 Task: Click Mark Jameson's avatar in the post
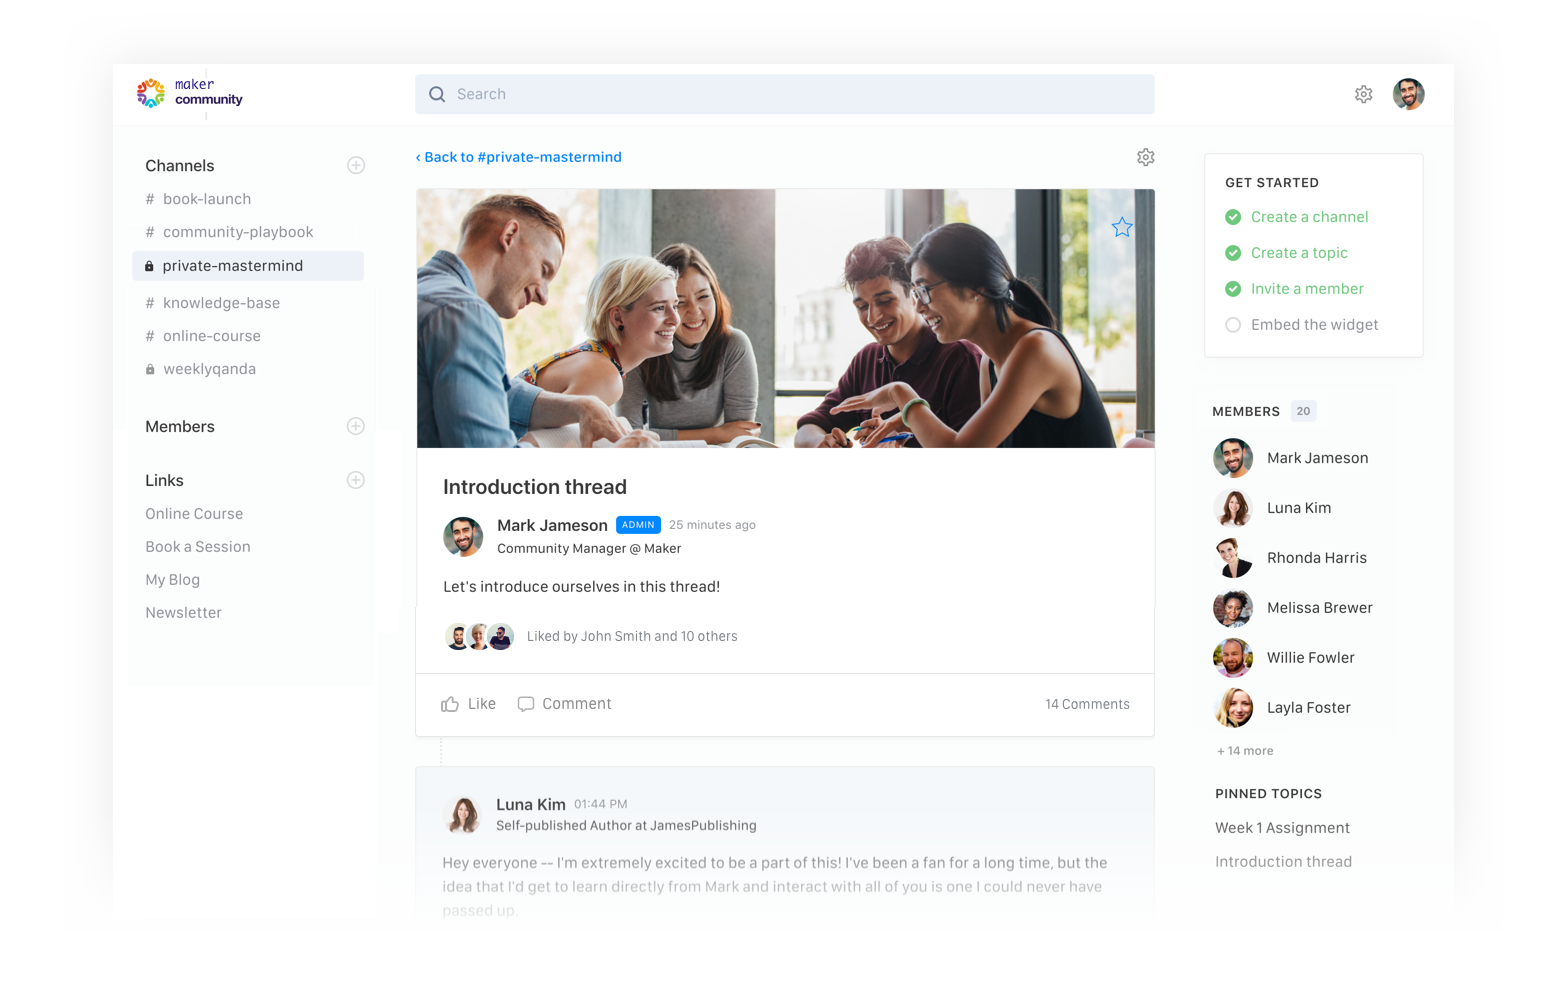463,537
